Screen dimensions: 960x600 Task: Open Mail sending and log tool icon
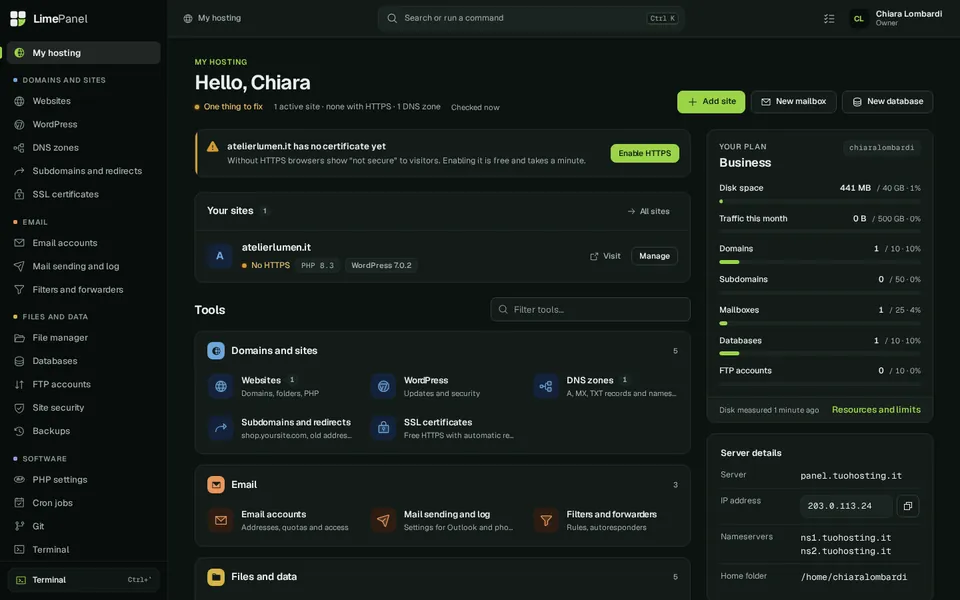click(383, 520)
